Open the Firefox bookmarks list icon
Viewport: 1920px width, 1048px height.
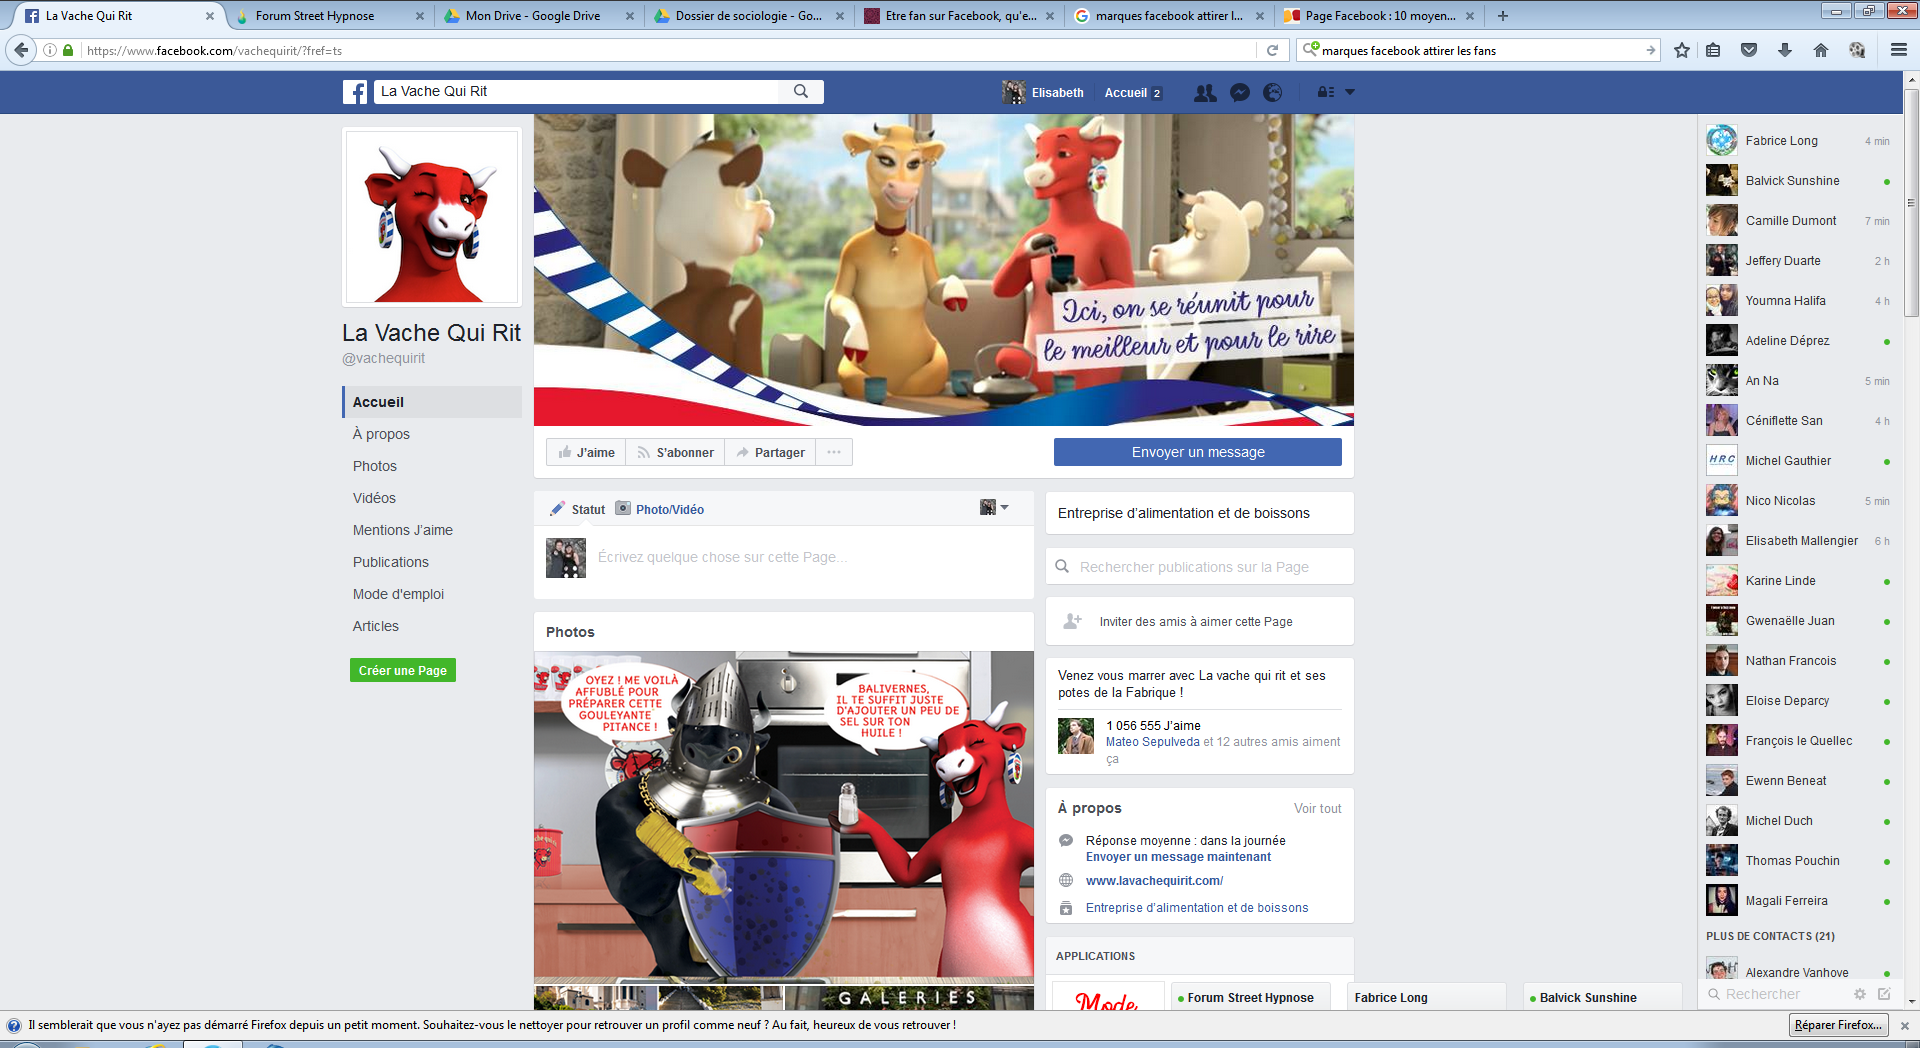click(x=1713, y=50)
